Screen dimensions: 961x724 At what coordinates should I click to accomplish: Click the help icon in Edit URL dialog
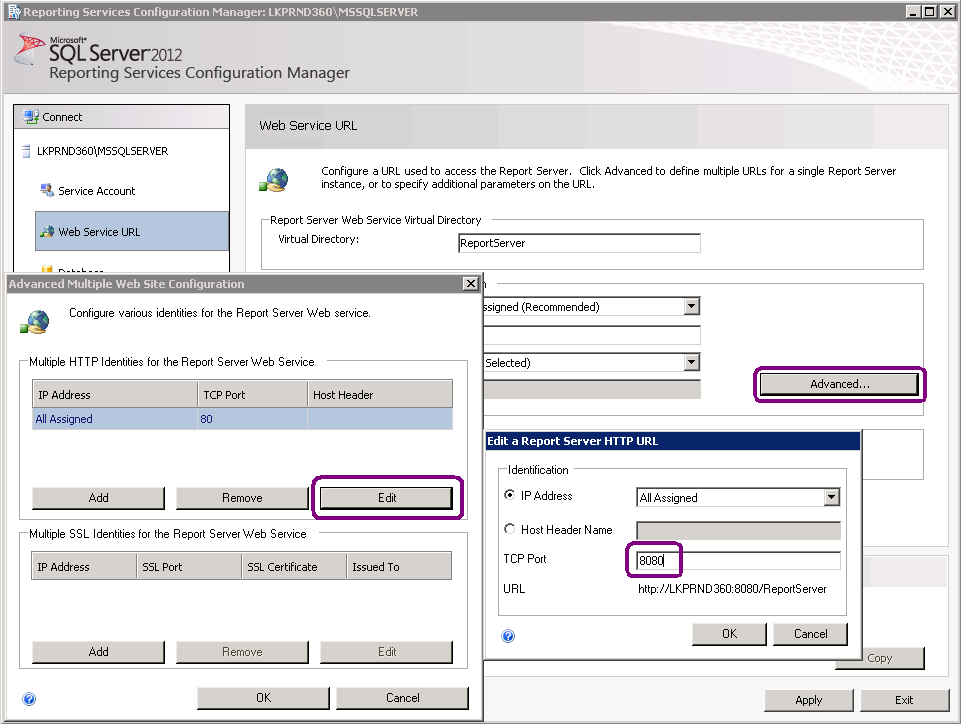(x=508, y=636)
